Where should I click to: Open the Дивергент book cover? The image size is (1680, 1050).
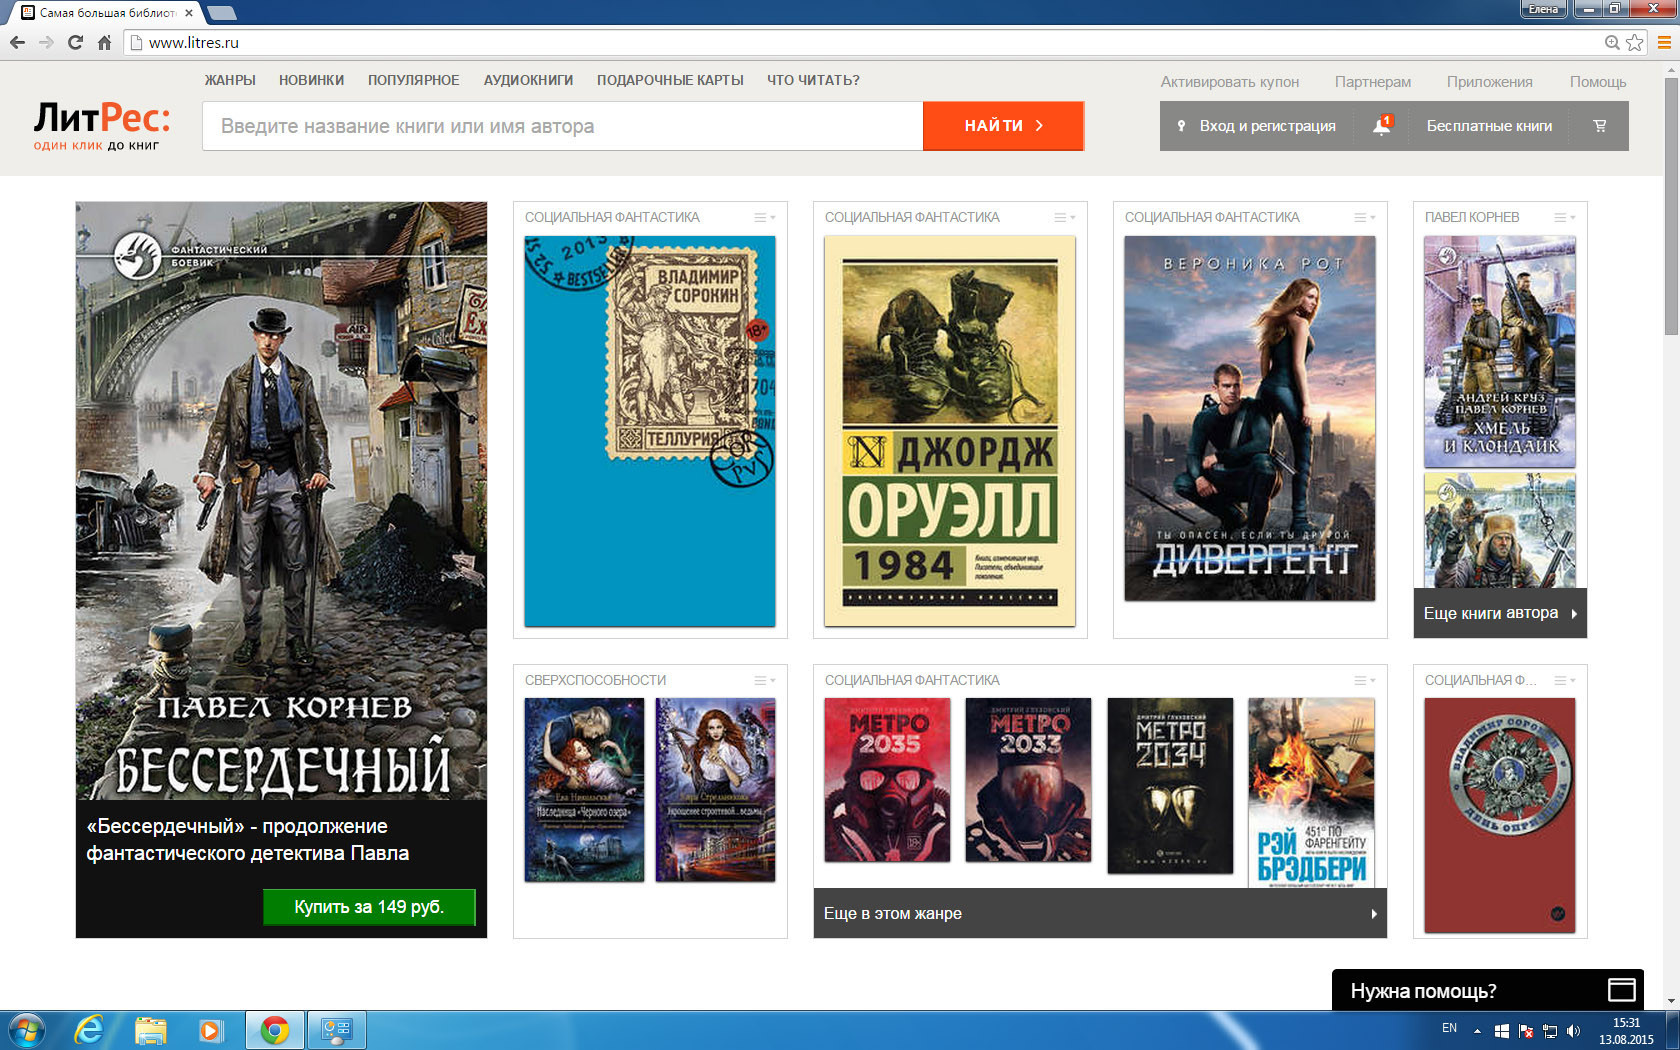tap(1249, 418)
